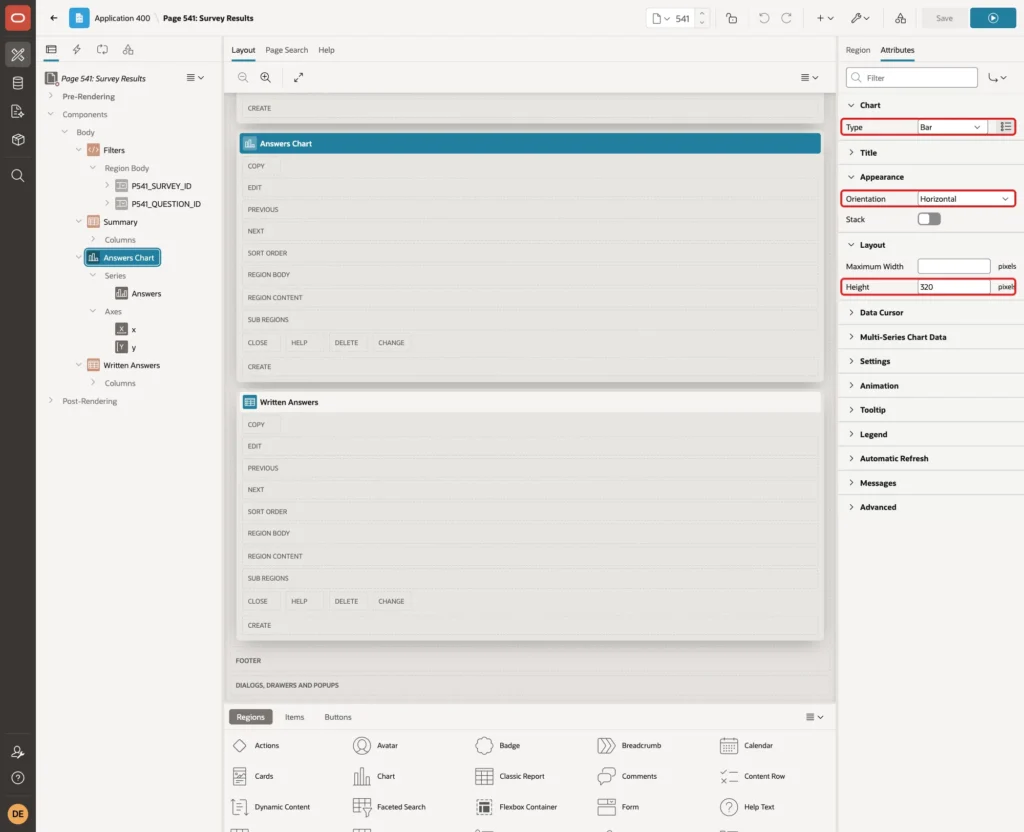This screenshot has width=1024, height=832.
Task: Open Shared Components from the top toolbar
Action: pyautogui.click(x=900, y=18)
